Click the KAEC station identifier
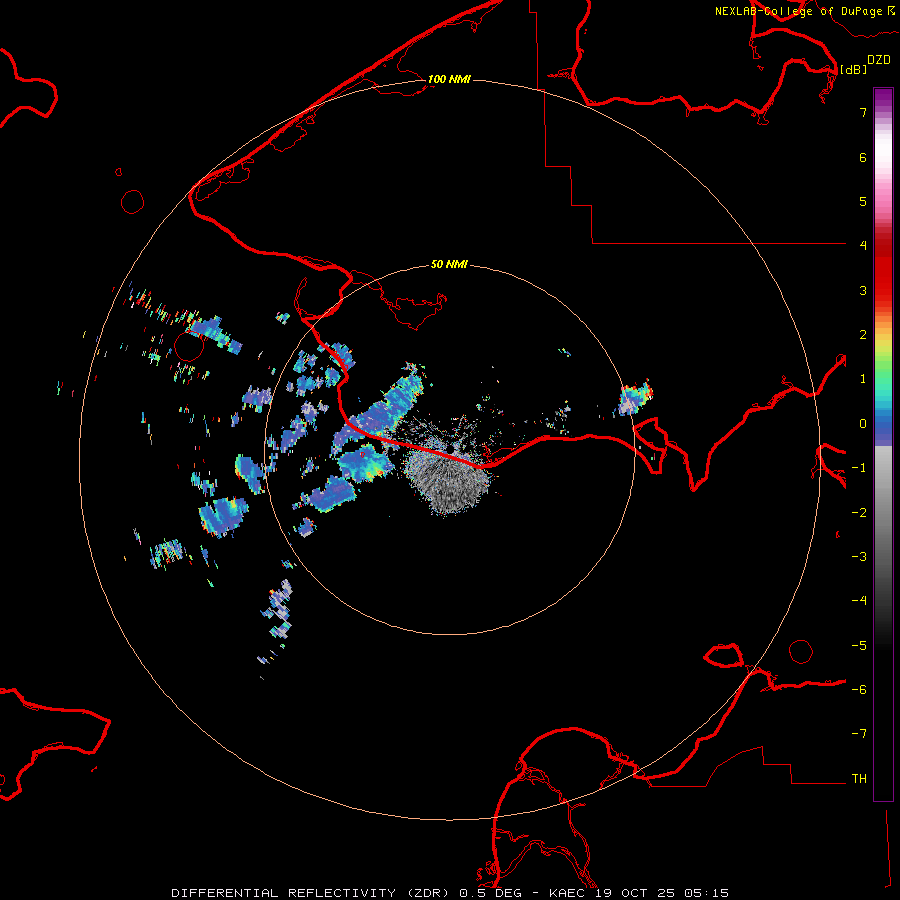 coord(568,893)
